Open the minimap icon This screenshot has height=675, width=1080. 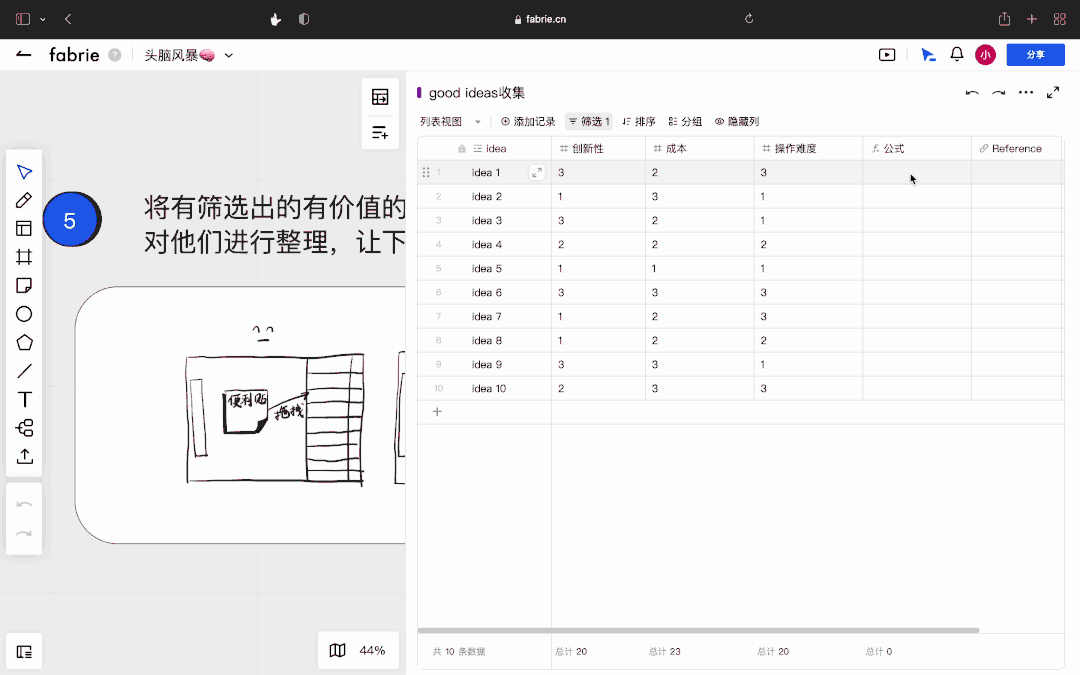(338, 650)
